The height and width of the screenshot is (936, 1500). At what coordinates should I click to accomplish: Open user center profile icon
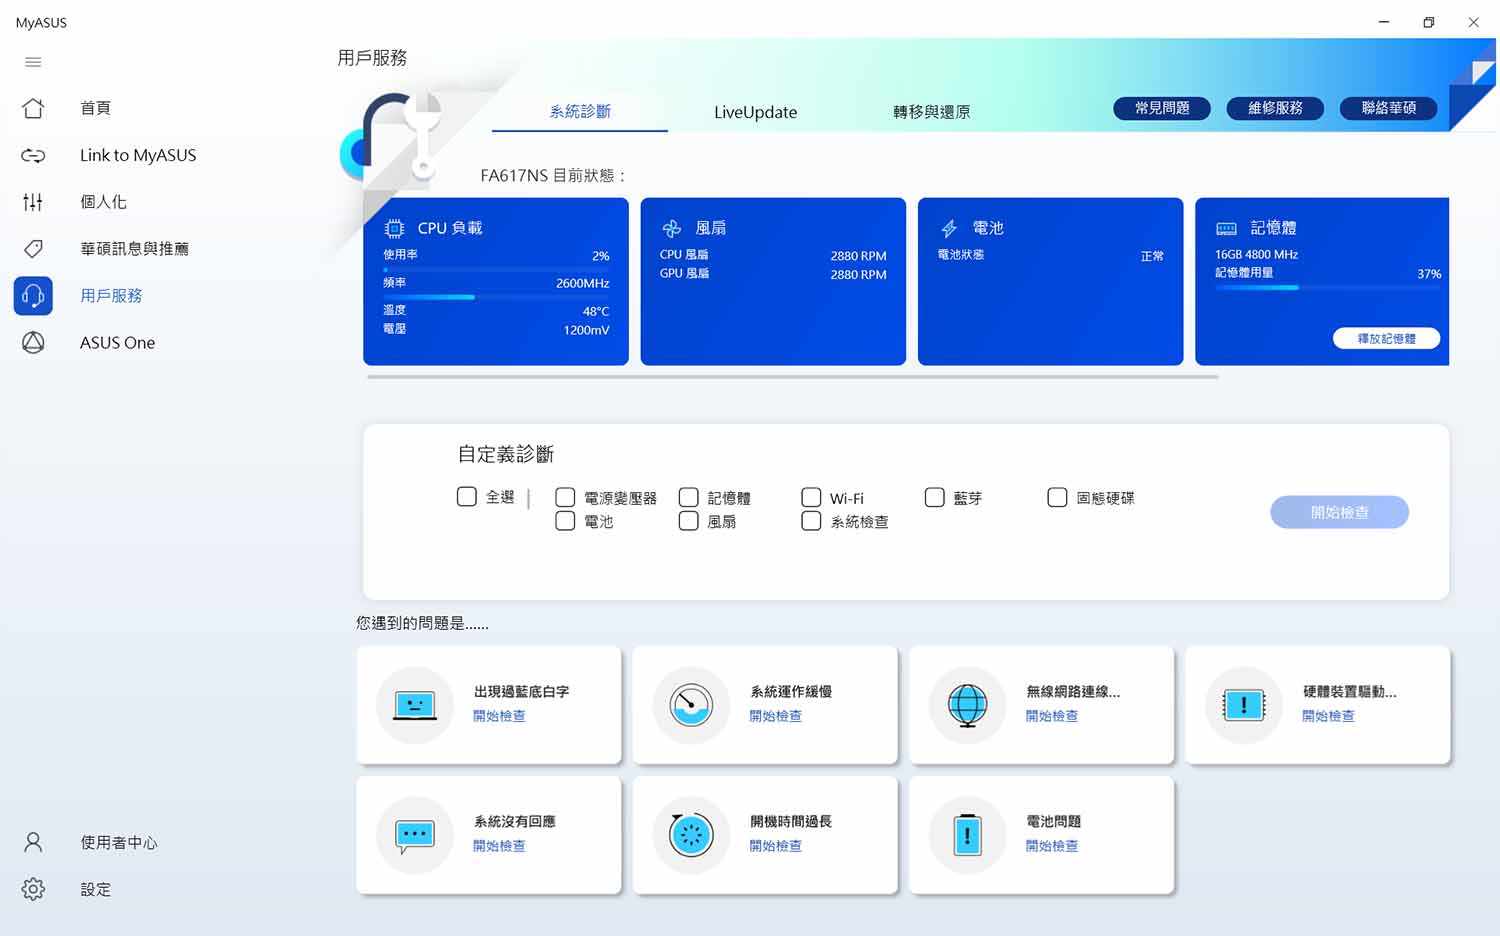[33, 843]
